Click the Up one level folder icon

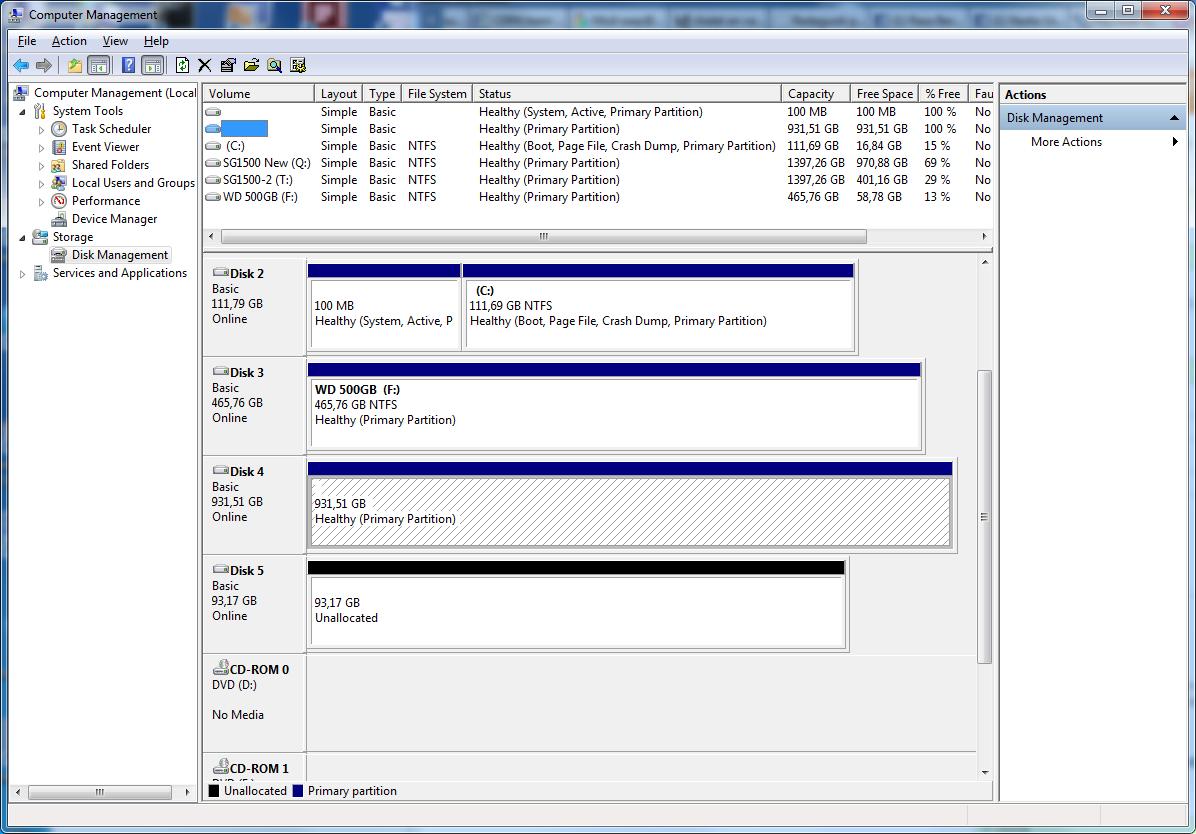[74, 66]
